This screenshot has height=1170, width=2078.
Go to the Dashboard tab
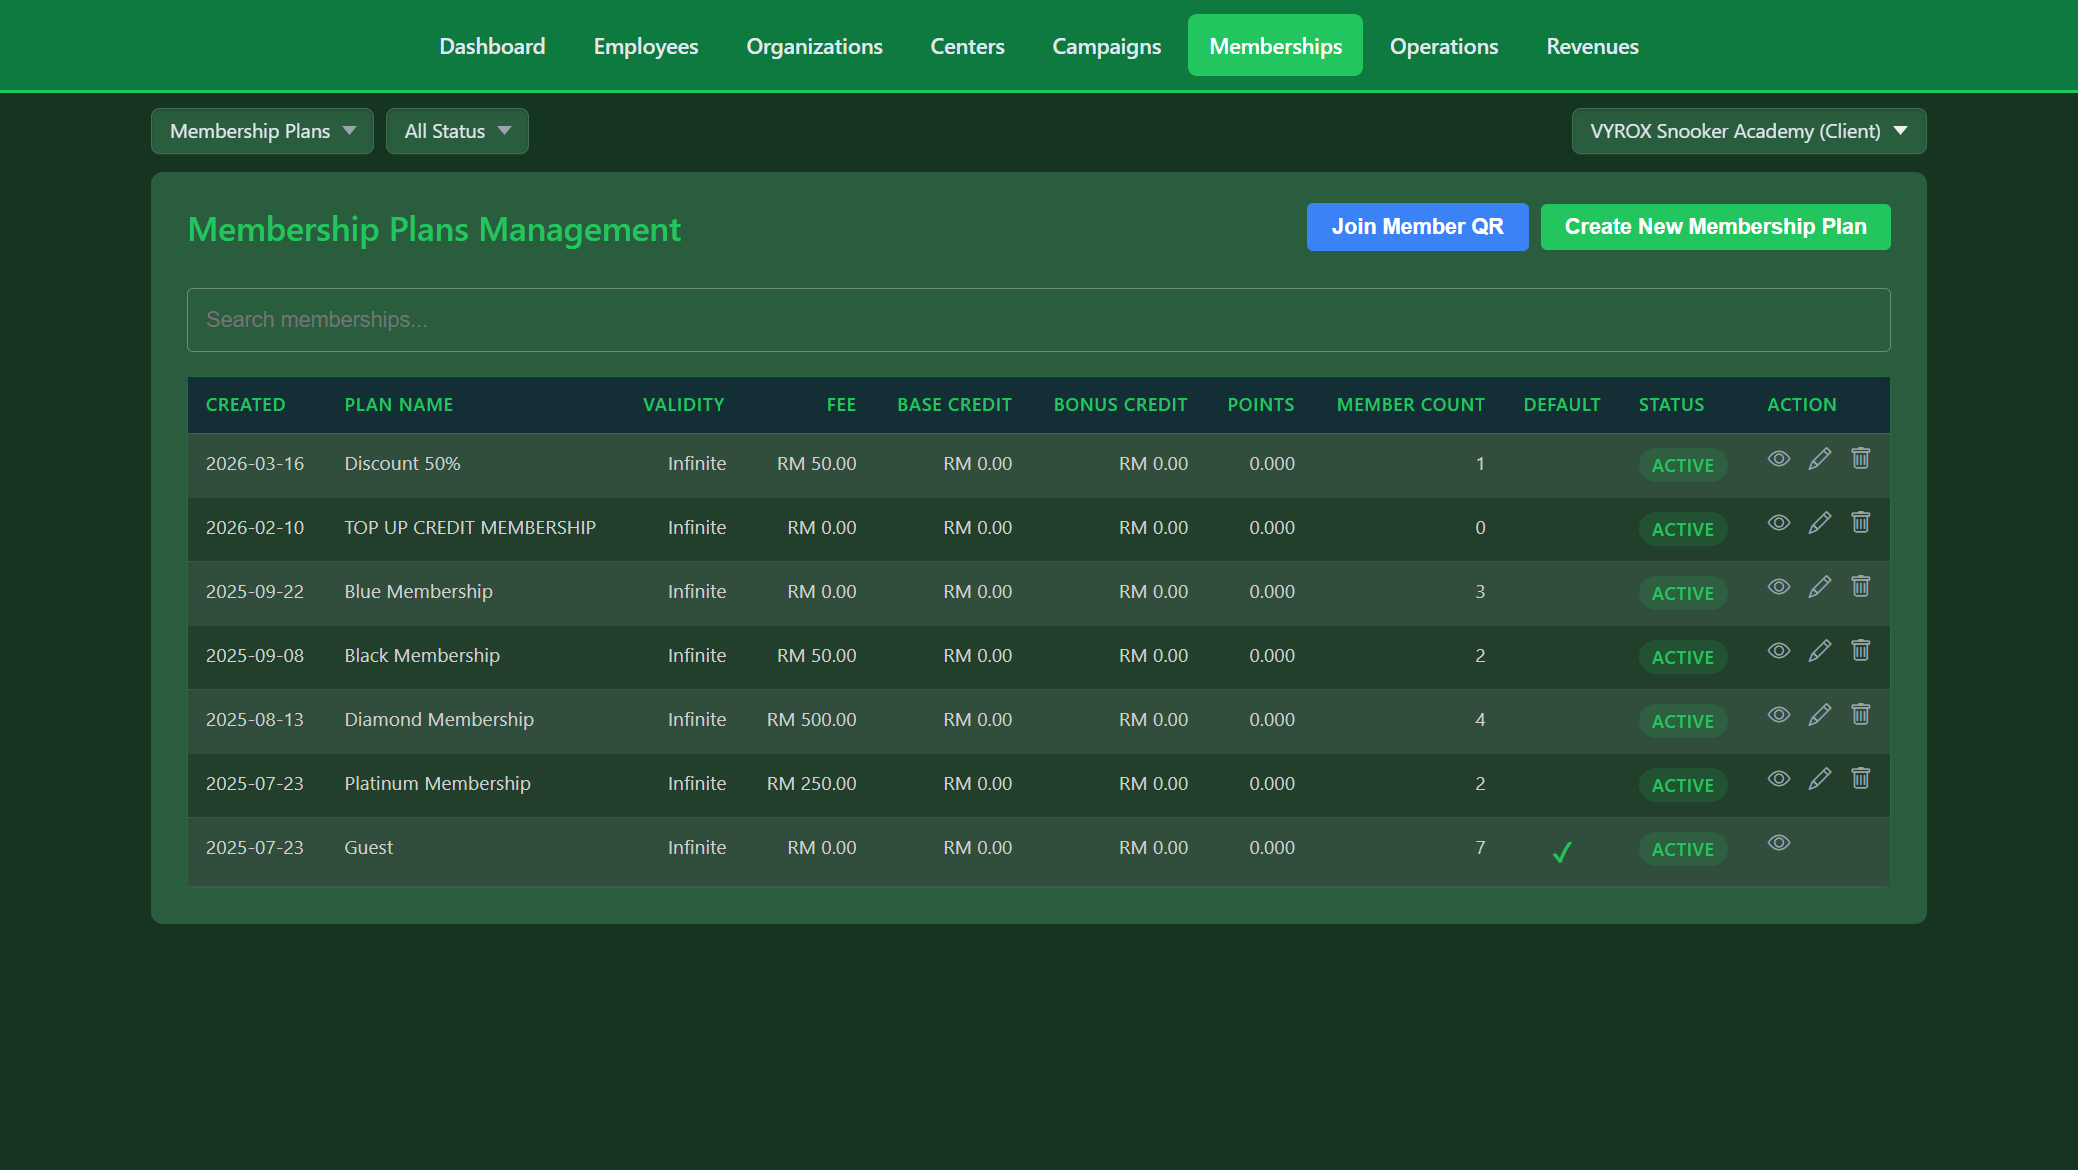click(x=492, y=46)
